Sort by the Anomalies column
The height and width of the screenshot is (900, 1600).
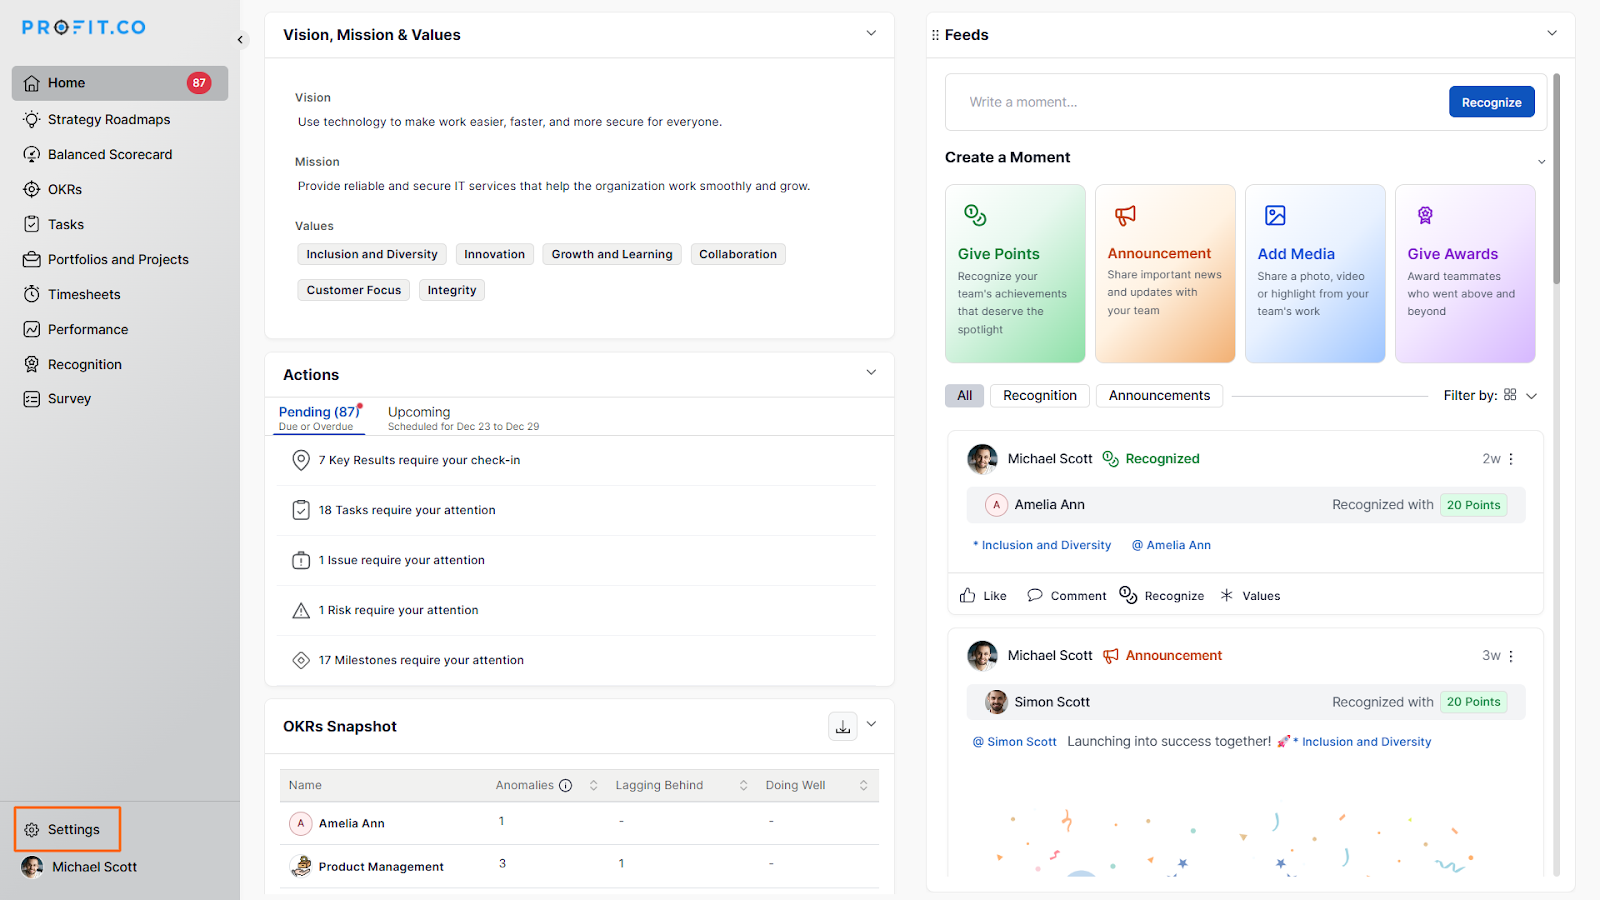[x=594, y=786]
